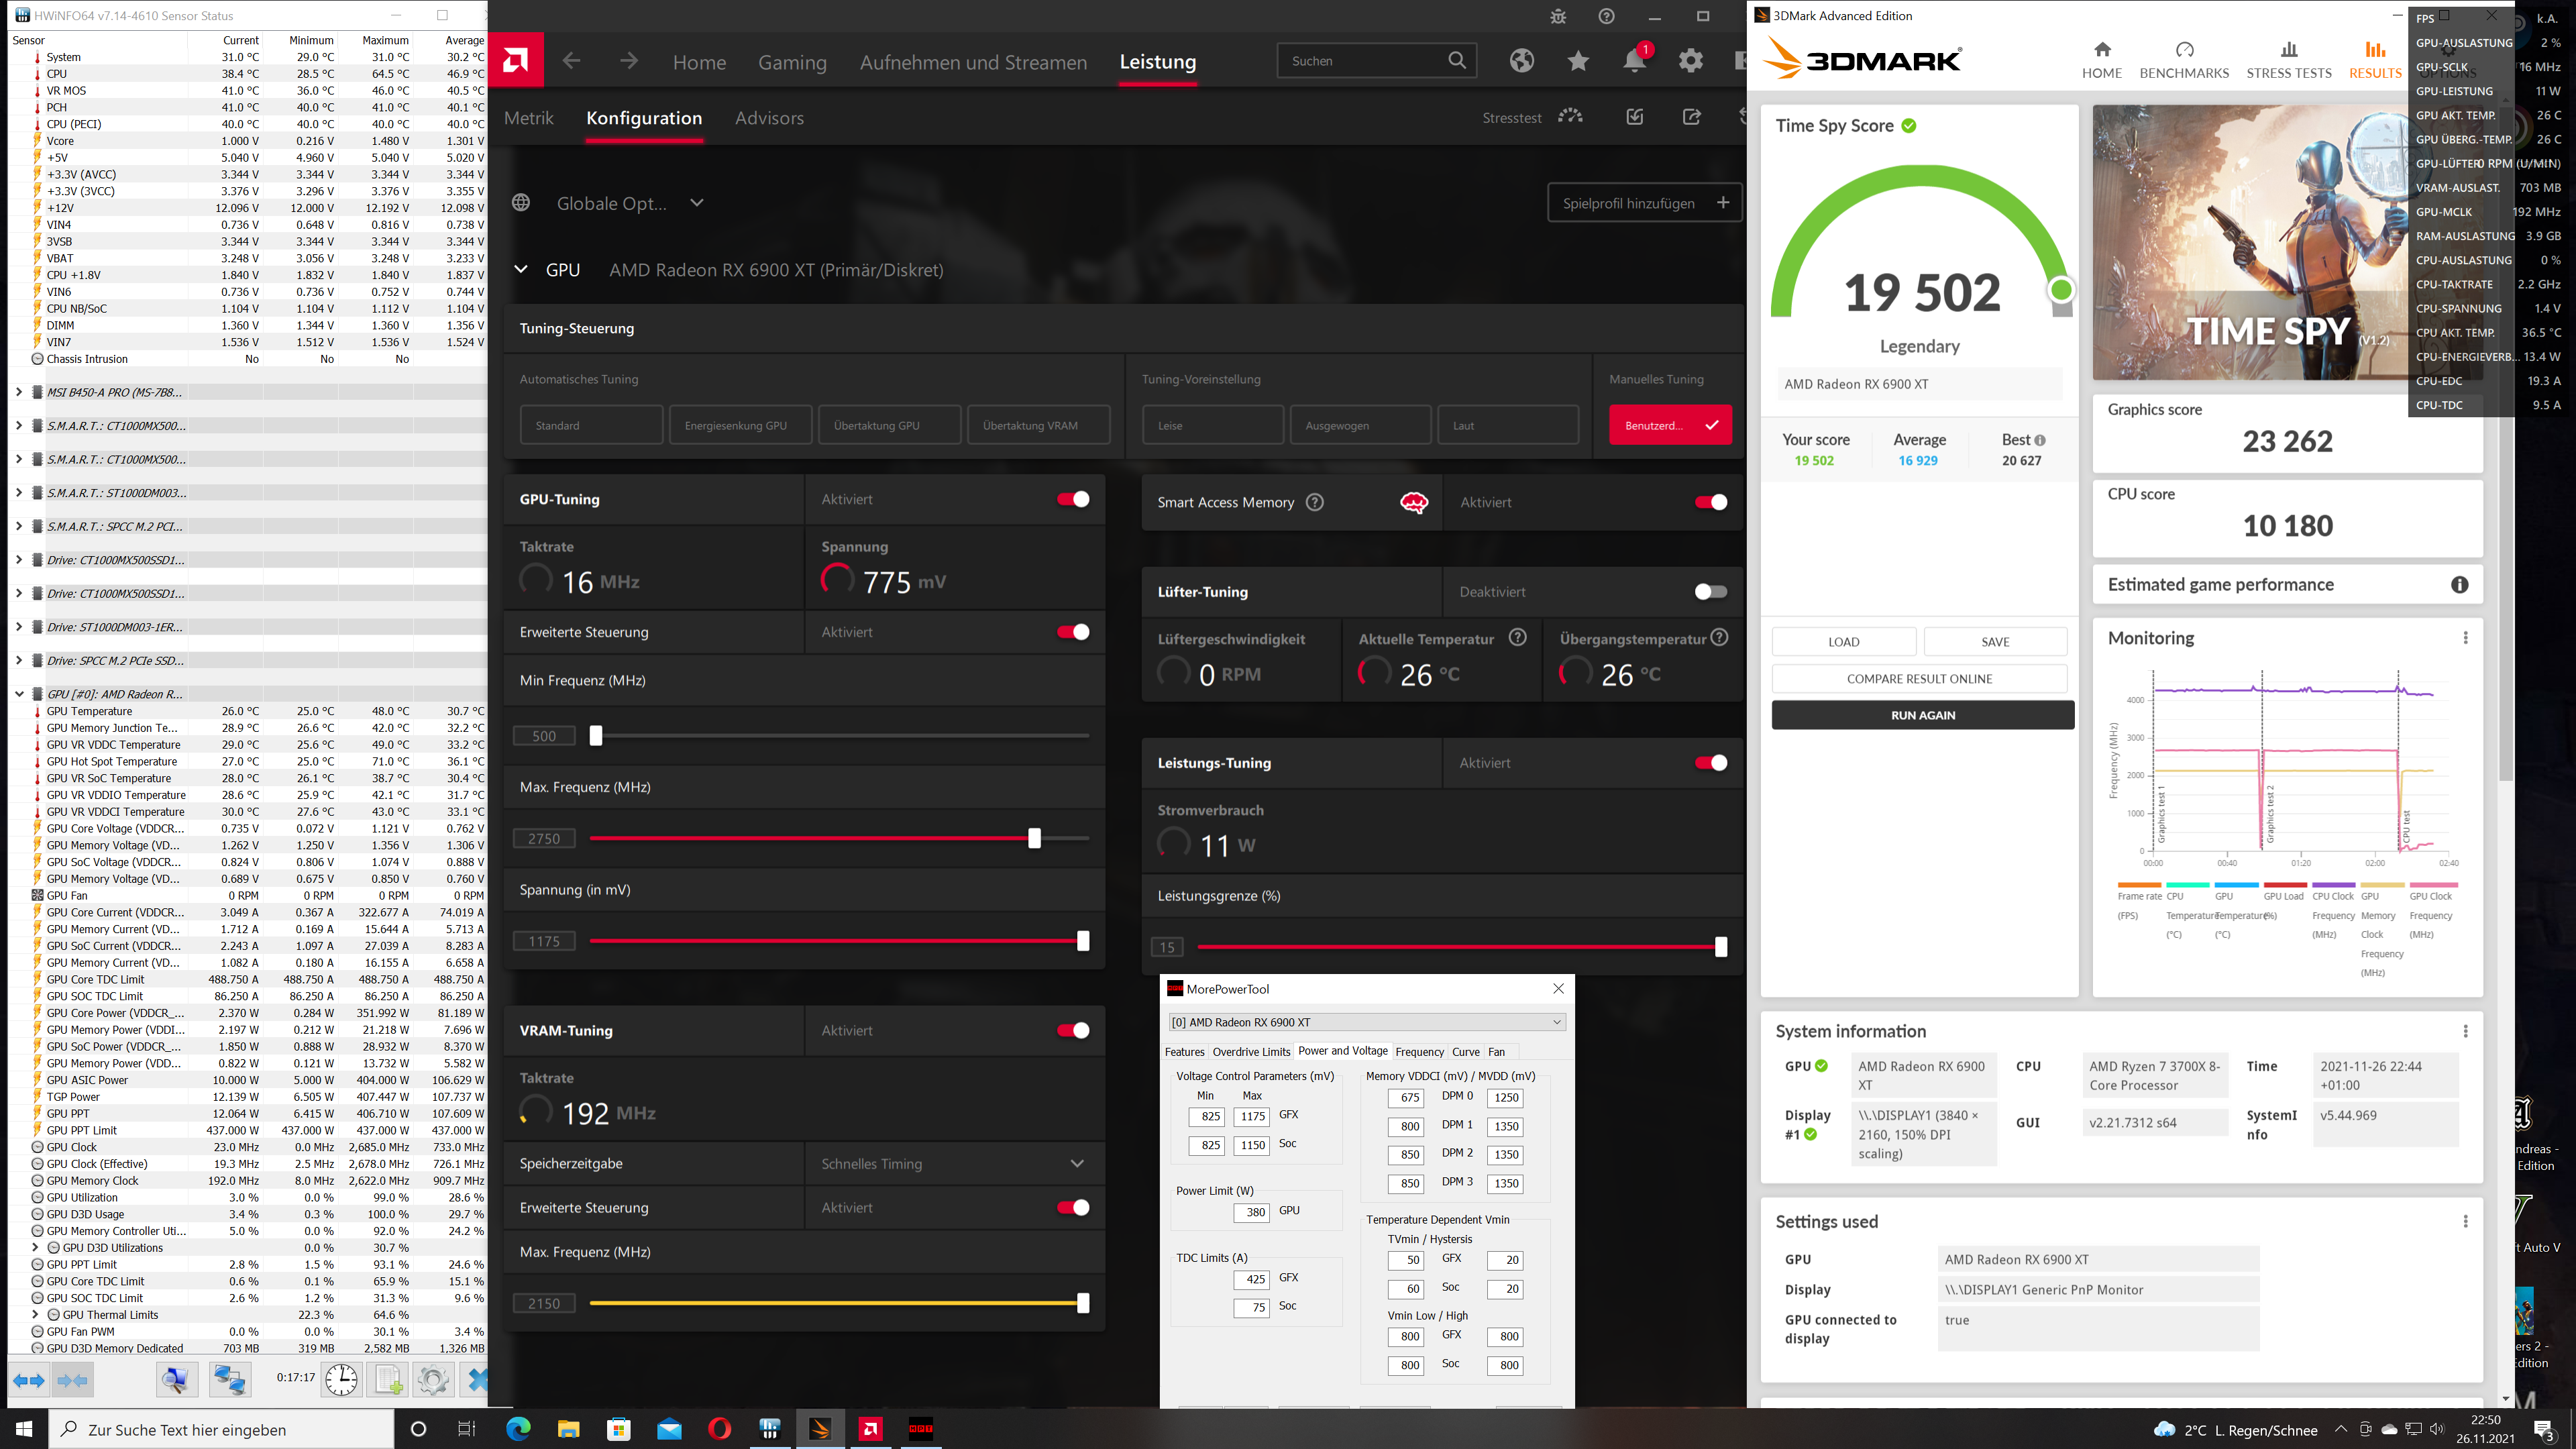Disable the Smart Access Memory toggle
Screen dimensions: 2576x1449
1710,502
